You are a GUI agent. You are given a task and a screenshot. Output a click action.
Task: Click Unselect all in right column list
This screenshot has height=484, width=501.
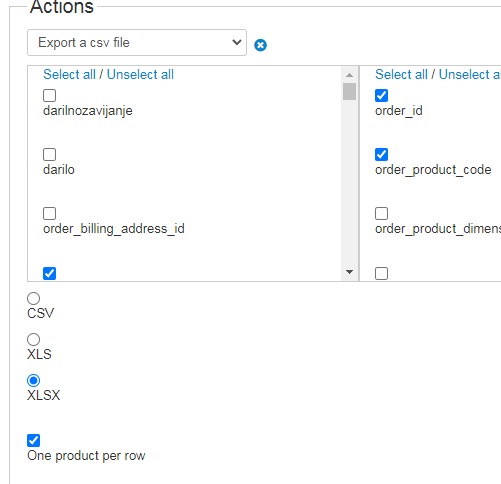click(470, 74)
